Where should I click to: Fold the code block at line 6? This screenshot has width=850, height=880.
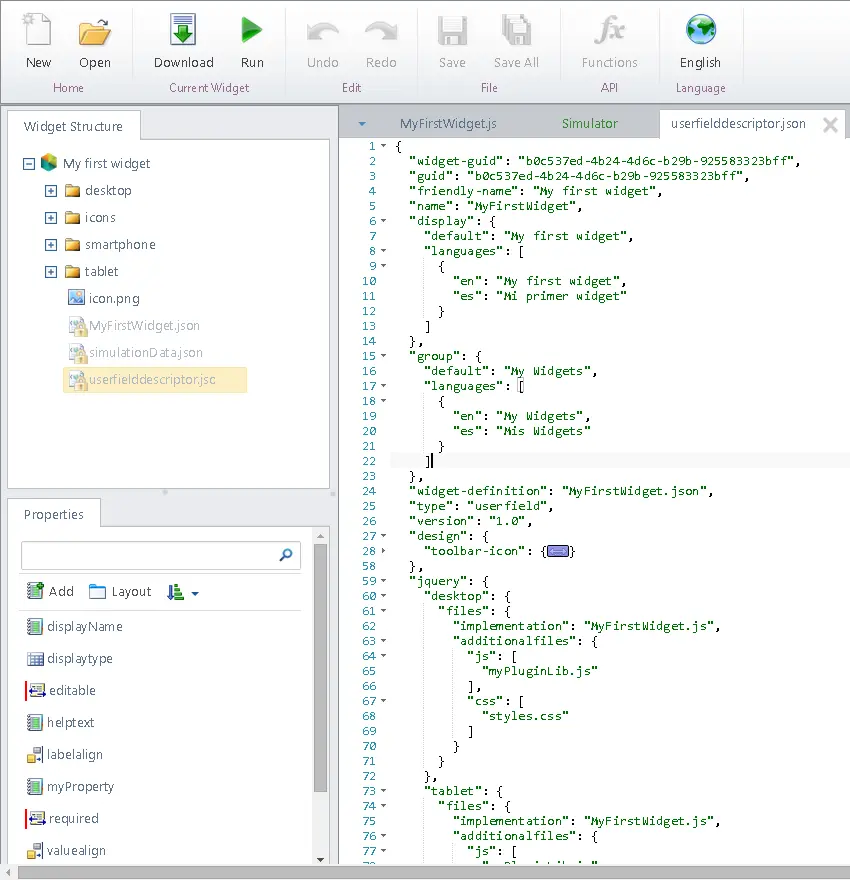point(384,221)
